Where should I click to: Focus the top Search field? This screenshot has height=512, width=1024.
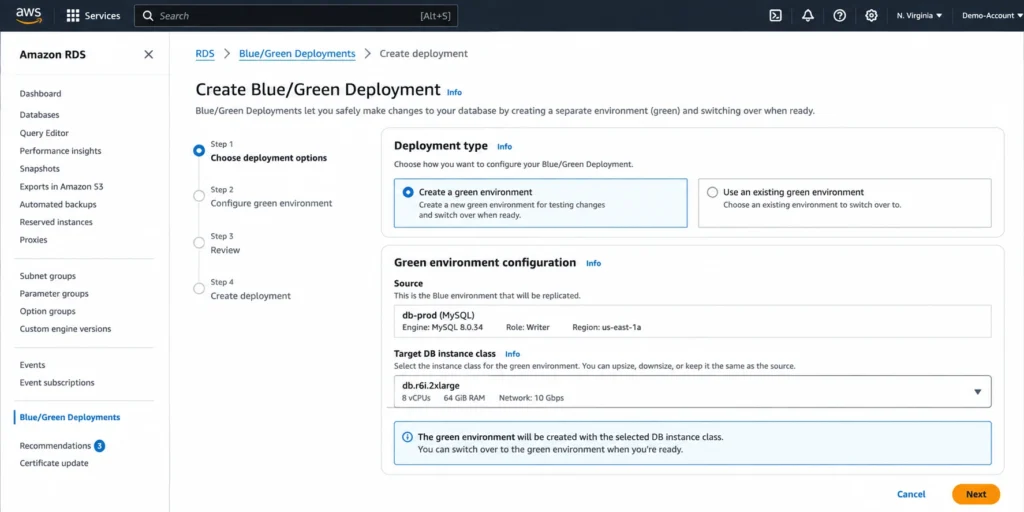tap(296, 16)
